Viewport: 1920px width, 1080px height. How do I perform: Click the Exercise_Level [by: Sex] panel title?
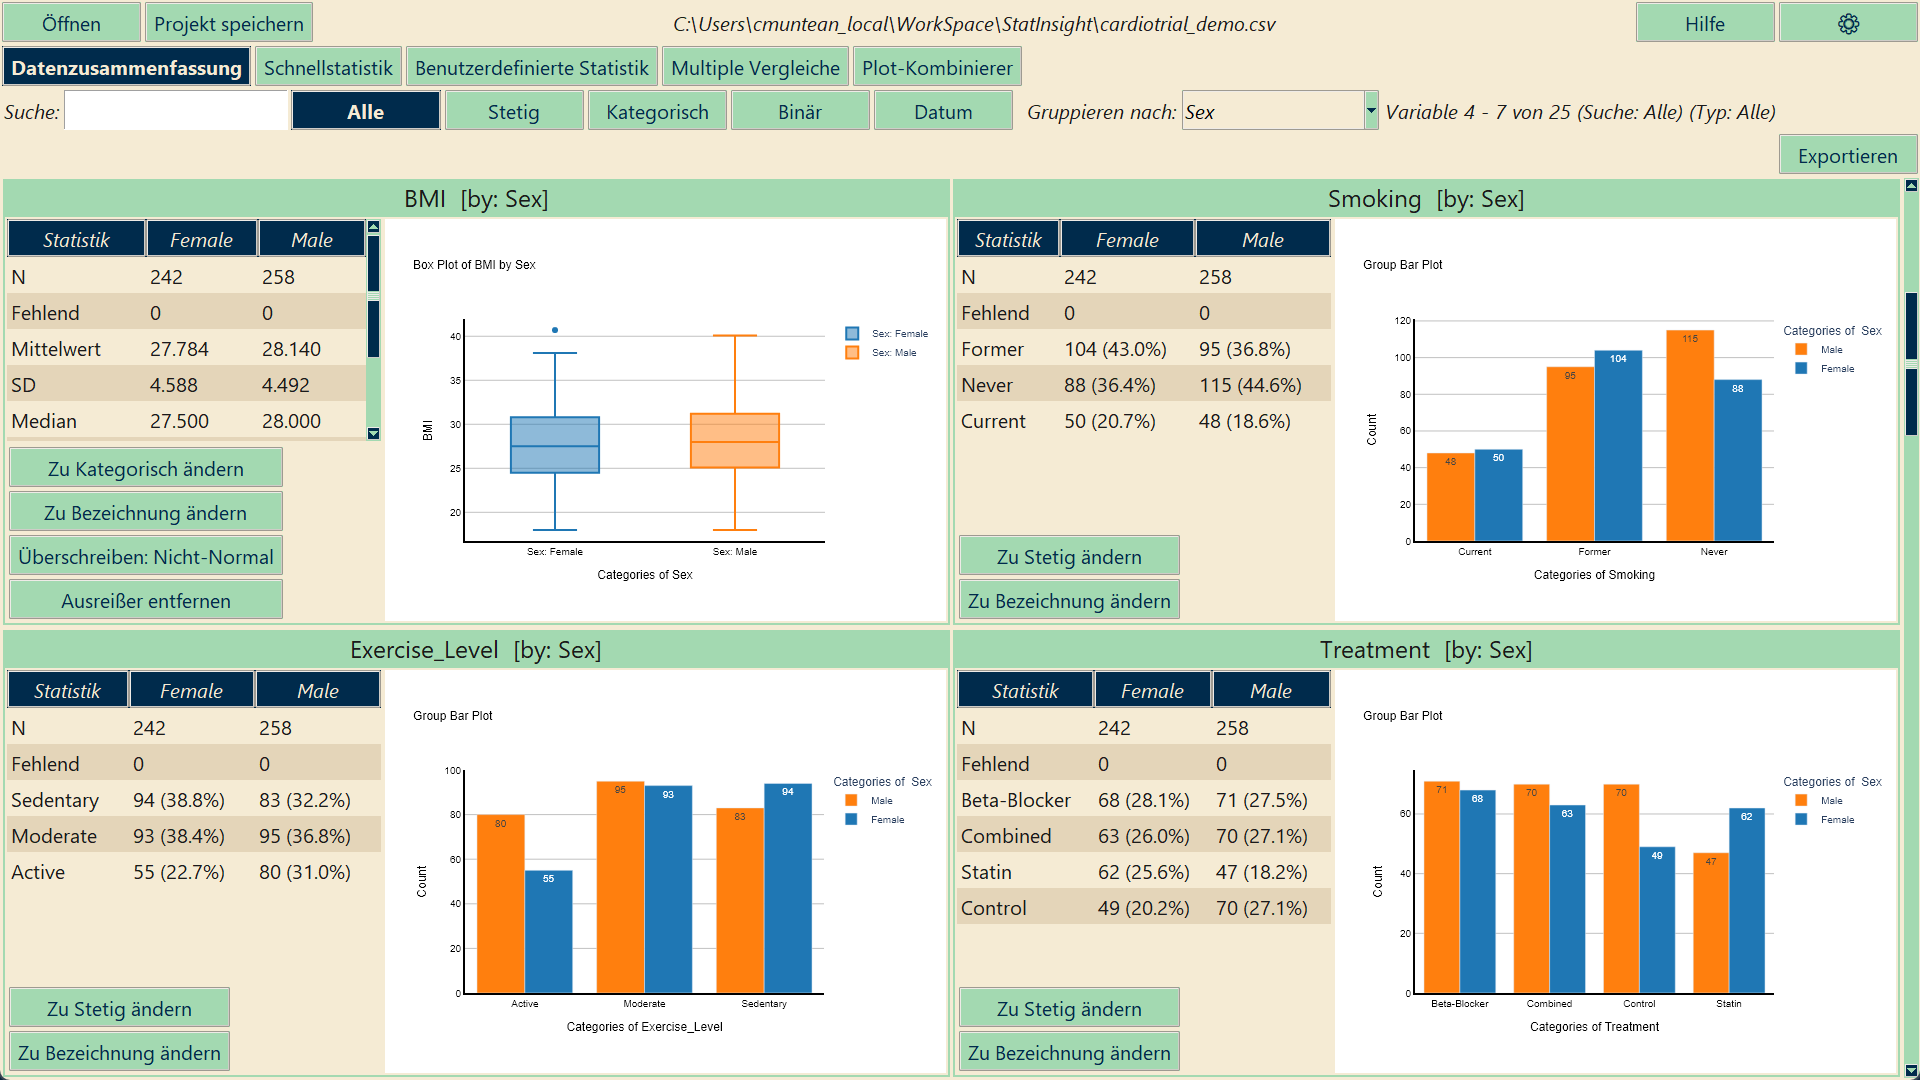(x=476, y=649)
